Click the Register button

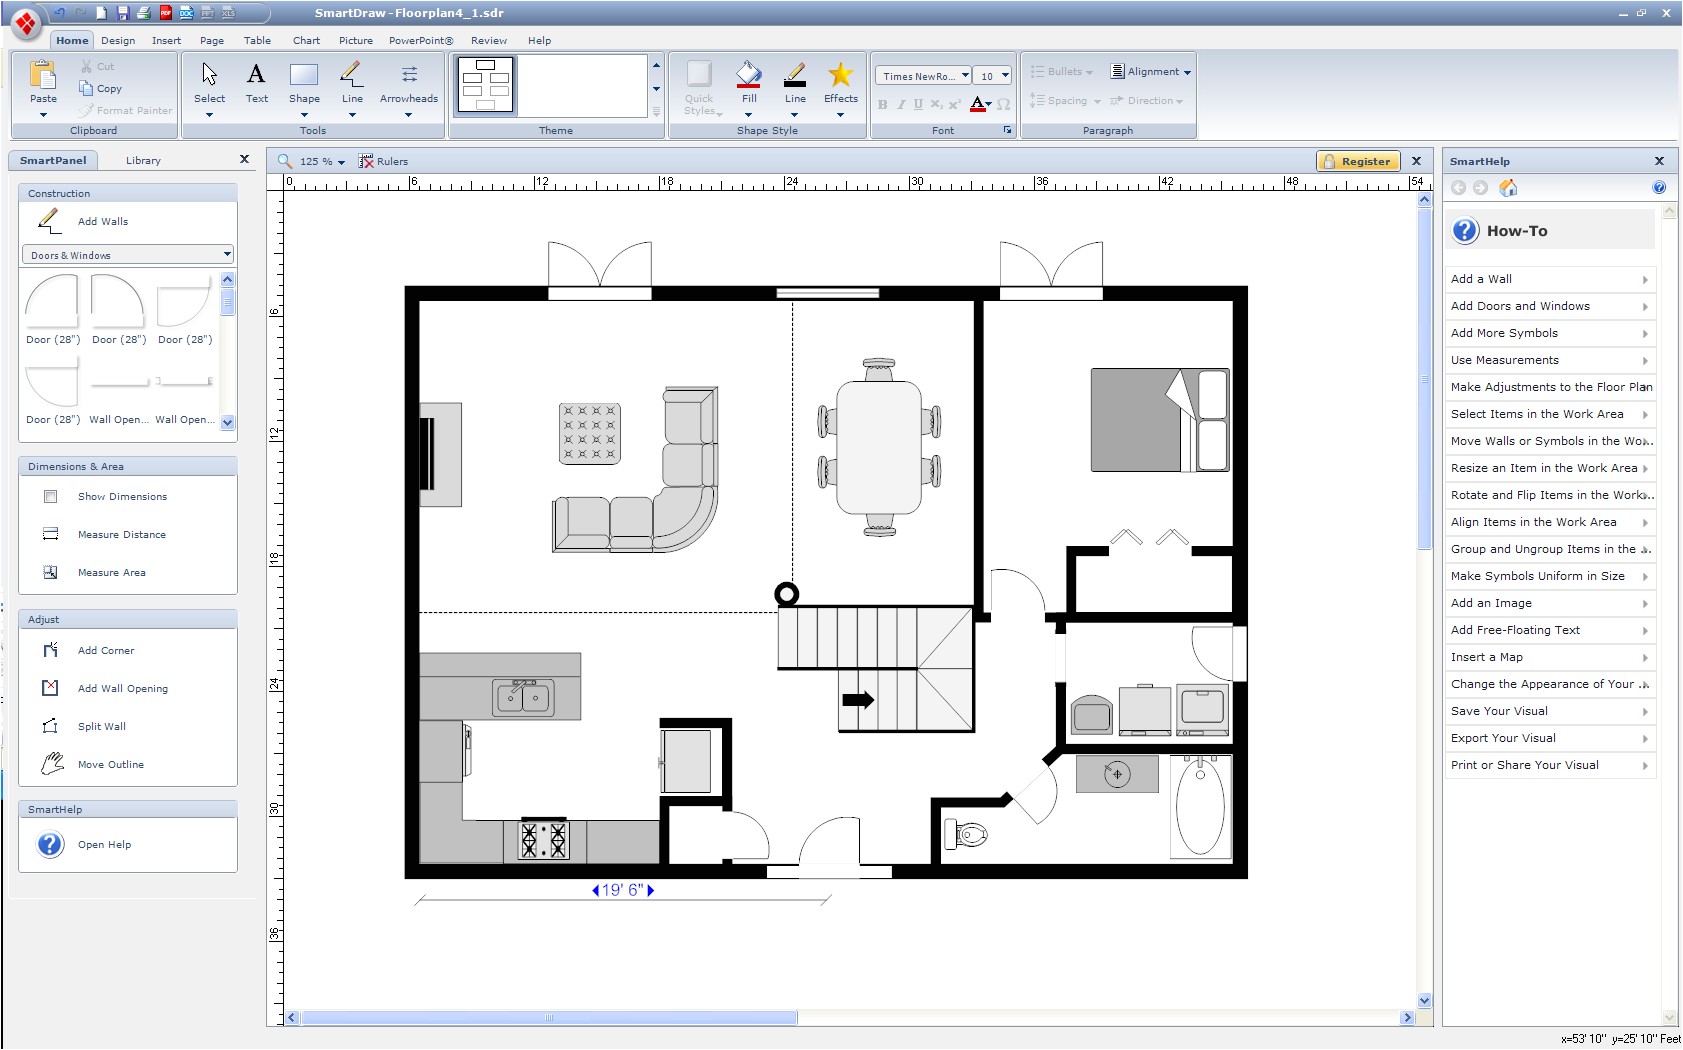pos(1359,161)
